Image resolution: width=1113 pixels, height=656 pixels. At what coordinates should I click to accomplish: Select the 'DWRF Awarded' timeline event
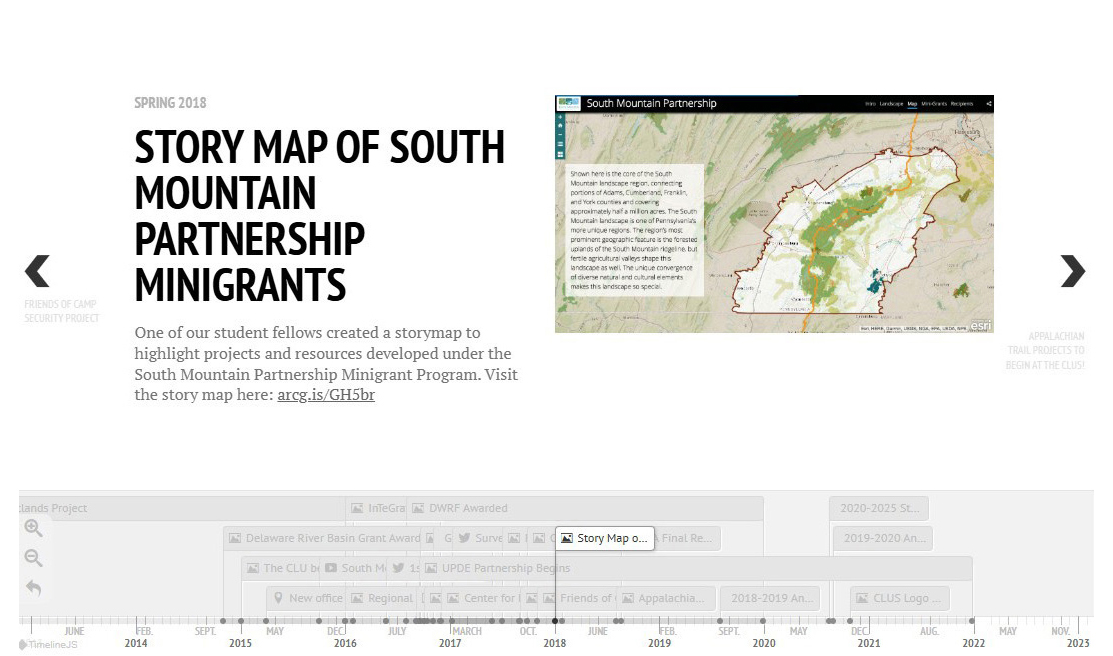pos(467,508)
